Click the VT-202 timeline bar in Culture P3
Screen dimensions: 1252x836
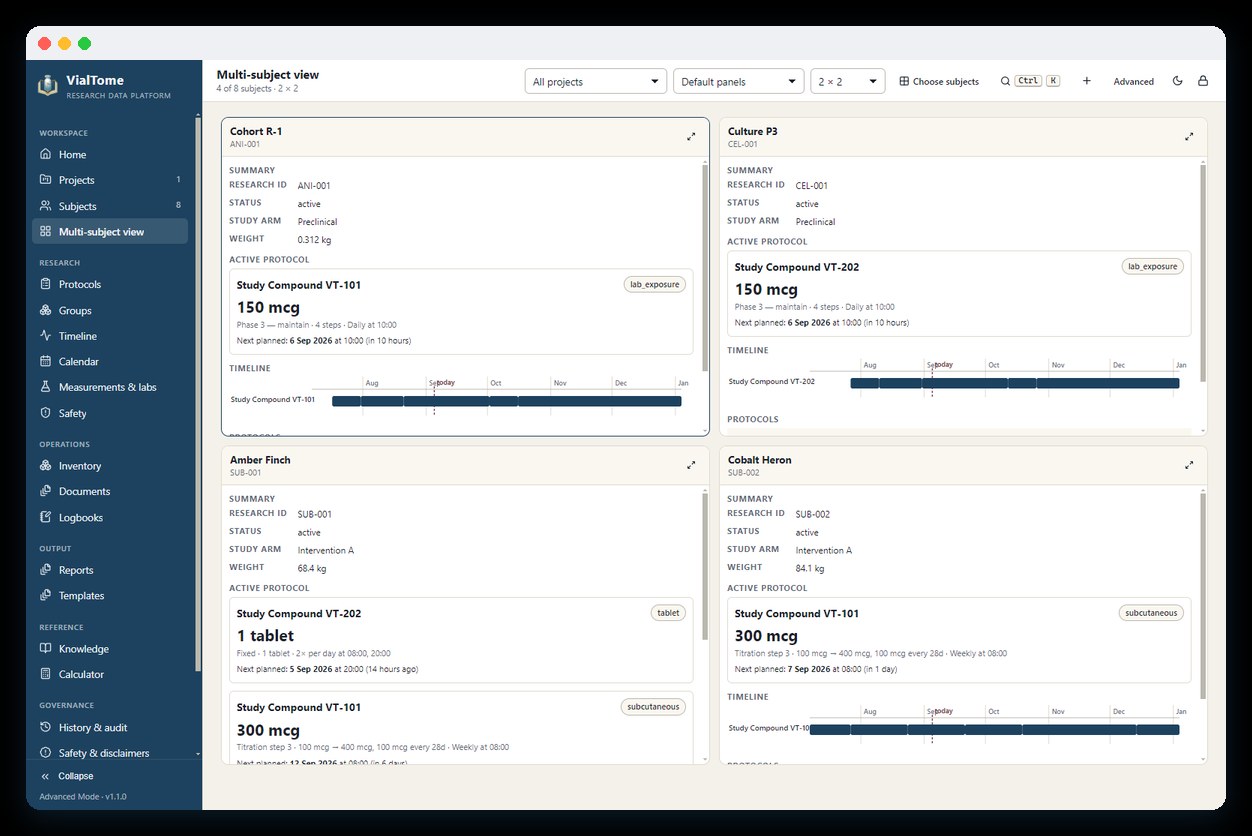(x=1015, y=383)
